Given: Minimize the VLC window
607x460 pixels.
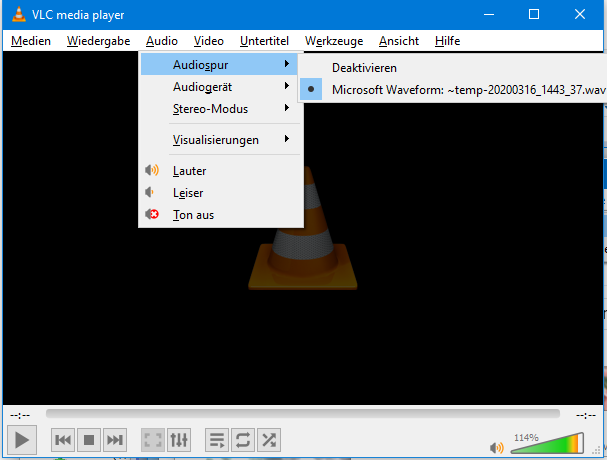Looking at the screenshot, I should click(x=489, y=14).
